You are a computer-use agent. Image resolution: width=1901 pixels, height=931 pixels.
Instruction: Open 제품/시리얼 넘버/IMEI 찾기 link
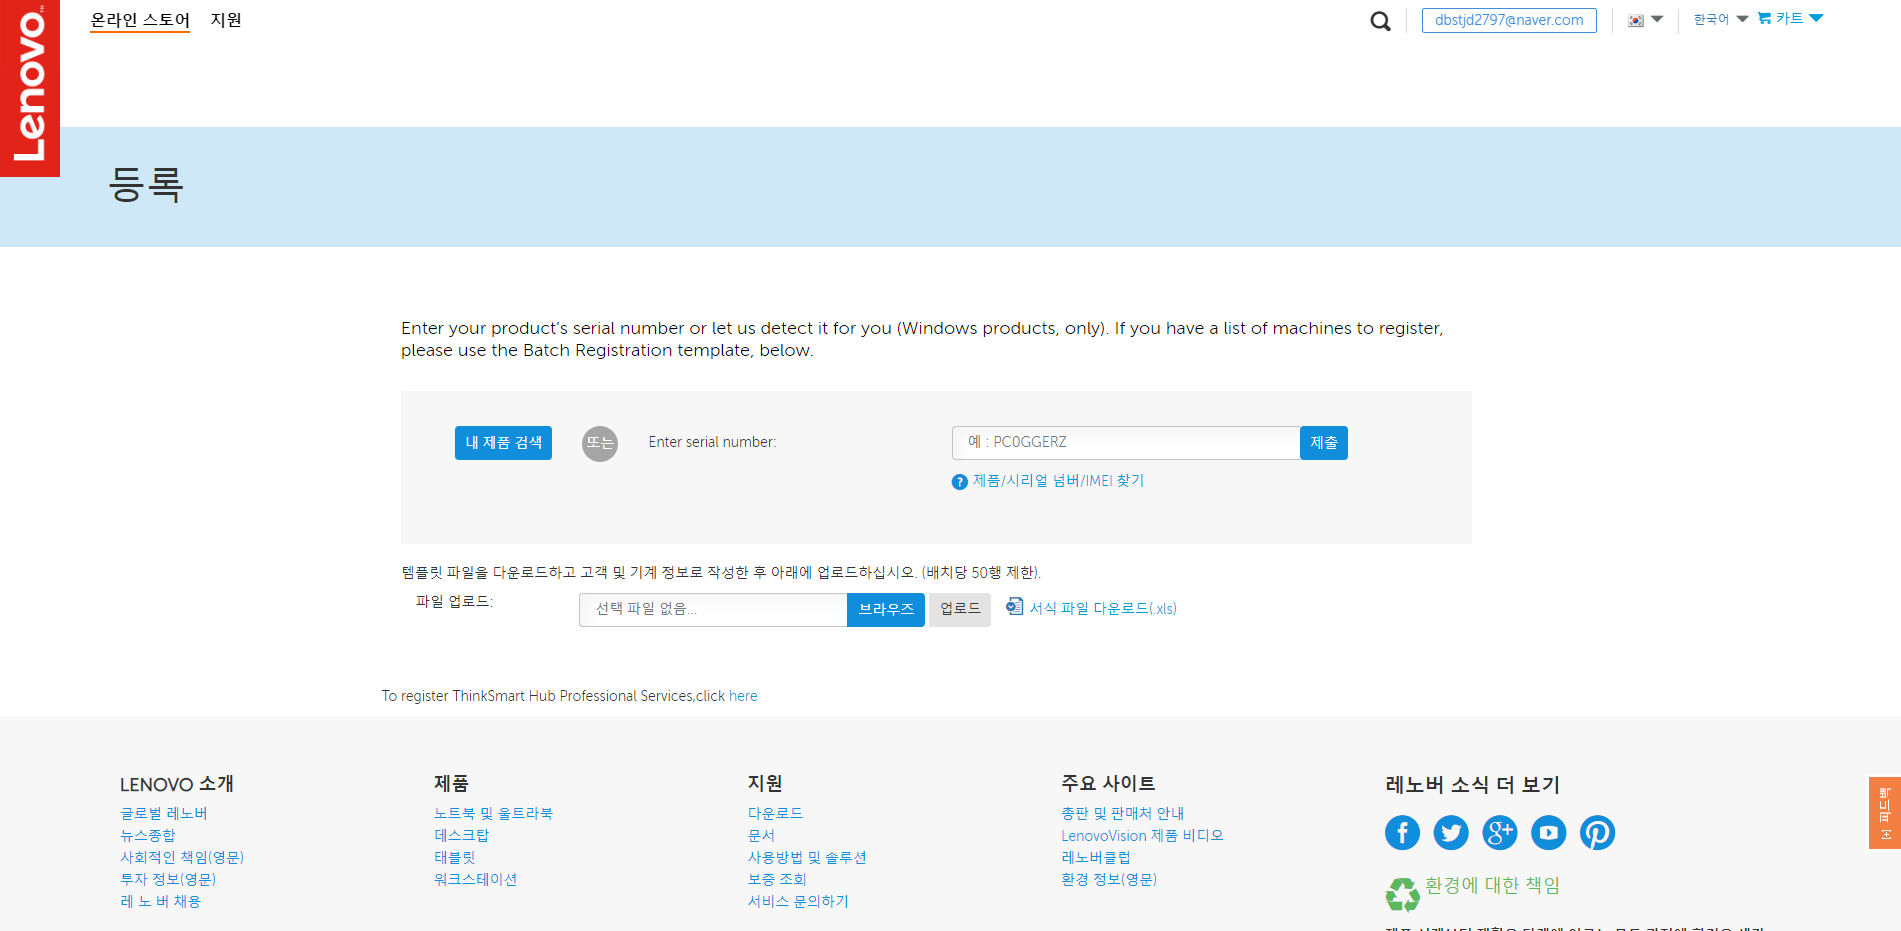1058,481
